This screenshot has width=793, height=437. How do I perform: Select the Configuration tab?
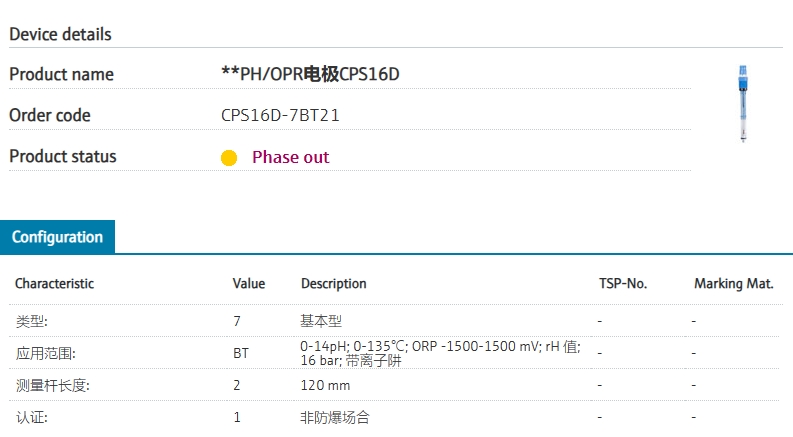[x=57, y=237]
